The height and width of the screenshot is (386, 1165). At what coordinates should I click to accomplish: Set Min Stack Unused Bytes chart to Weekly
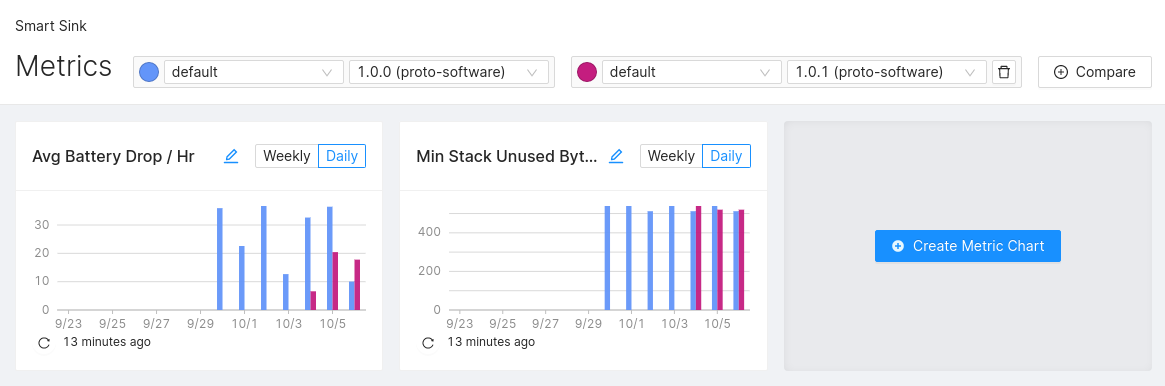[x=672, y=156]
